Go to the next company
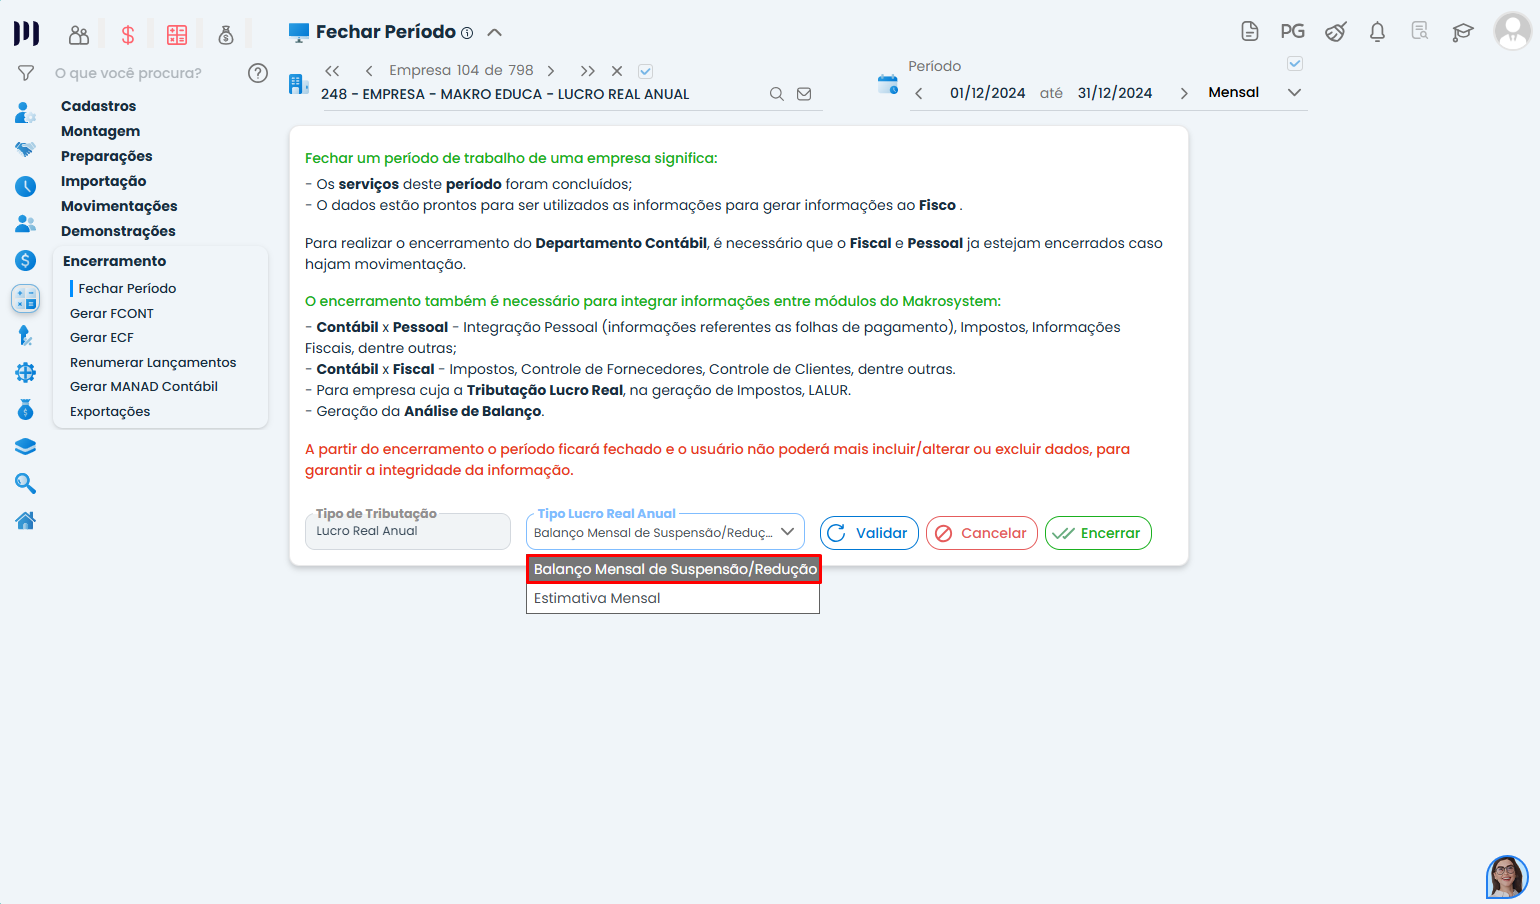This screenshot has height=904, width=1540. (x=551, y=71)
